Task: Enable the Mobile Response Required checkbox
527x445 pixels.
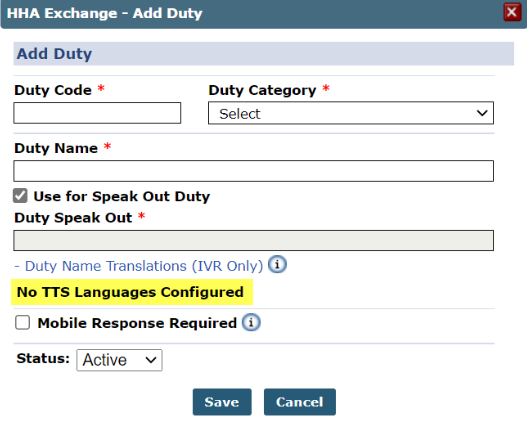Action: point(23,323)
